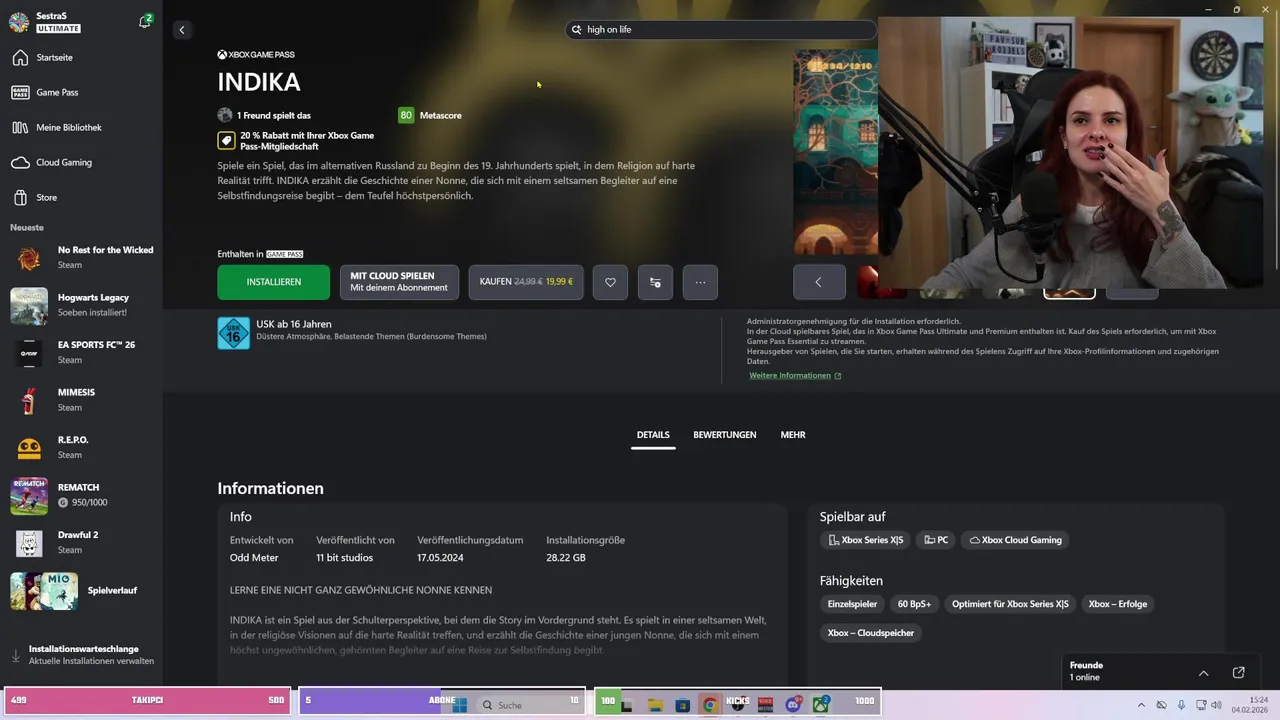Switch to the DETAILS tab
This screenshot has width=1280, height=720.
(x=653, y=435)
